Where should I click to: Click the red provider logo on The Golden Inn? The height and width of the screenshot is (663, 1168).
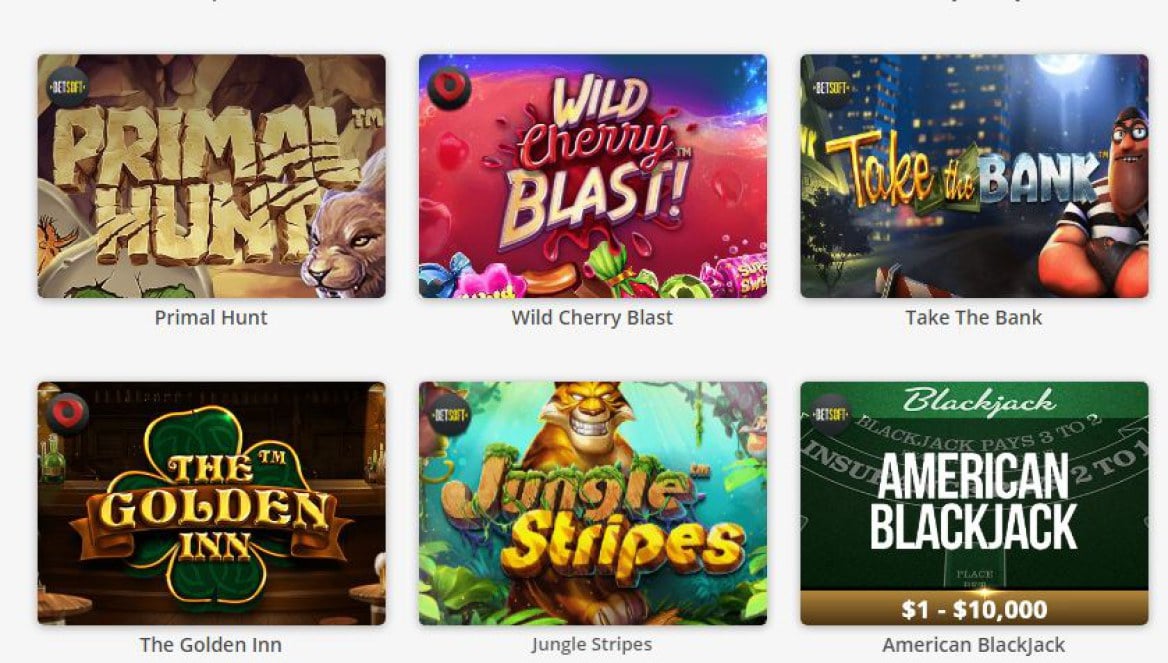coord(68,414)
